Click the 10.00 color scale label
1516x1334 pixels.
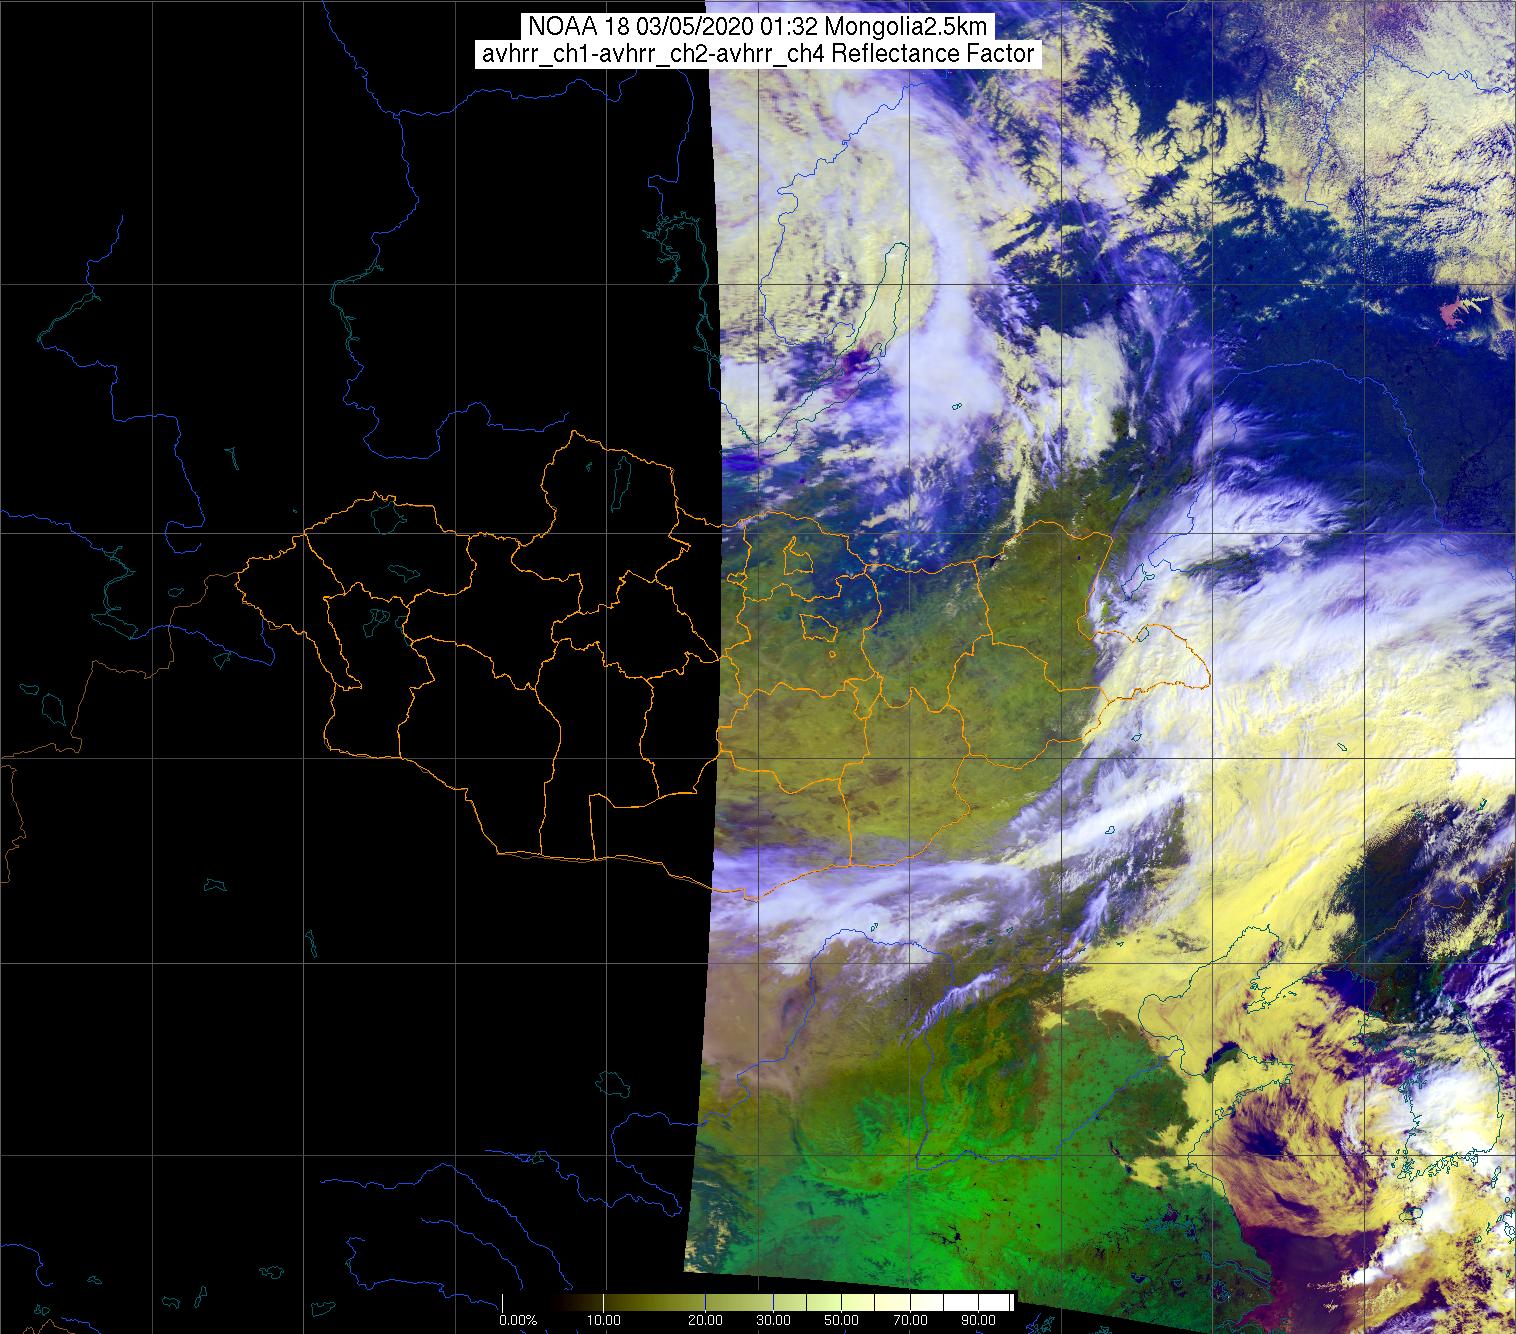[x=603, y=1322]
